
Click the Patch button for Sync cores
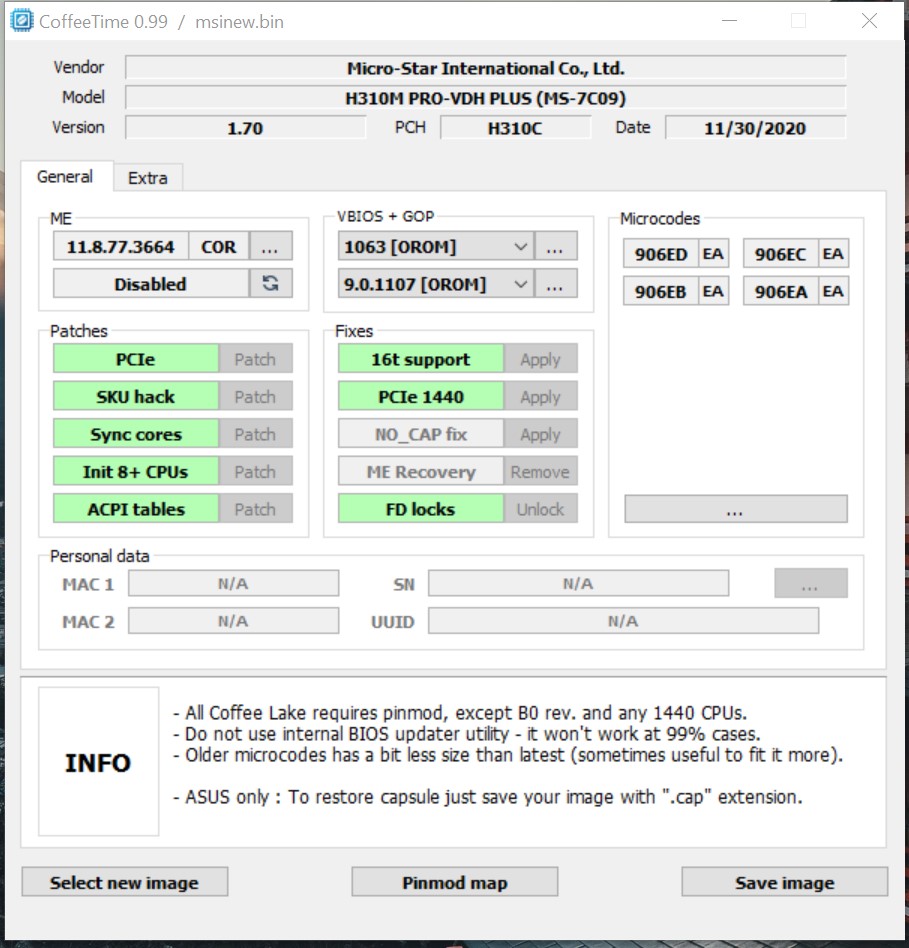pos(255,434)
